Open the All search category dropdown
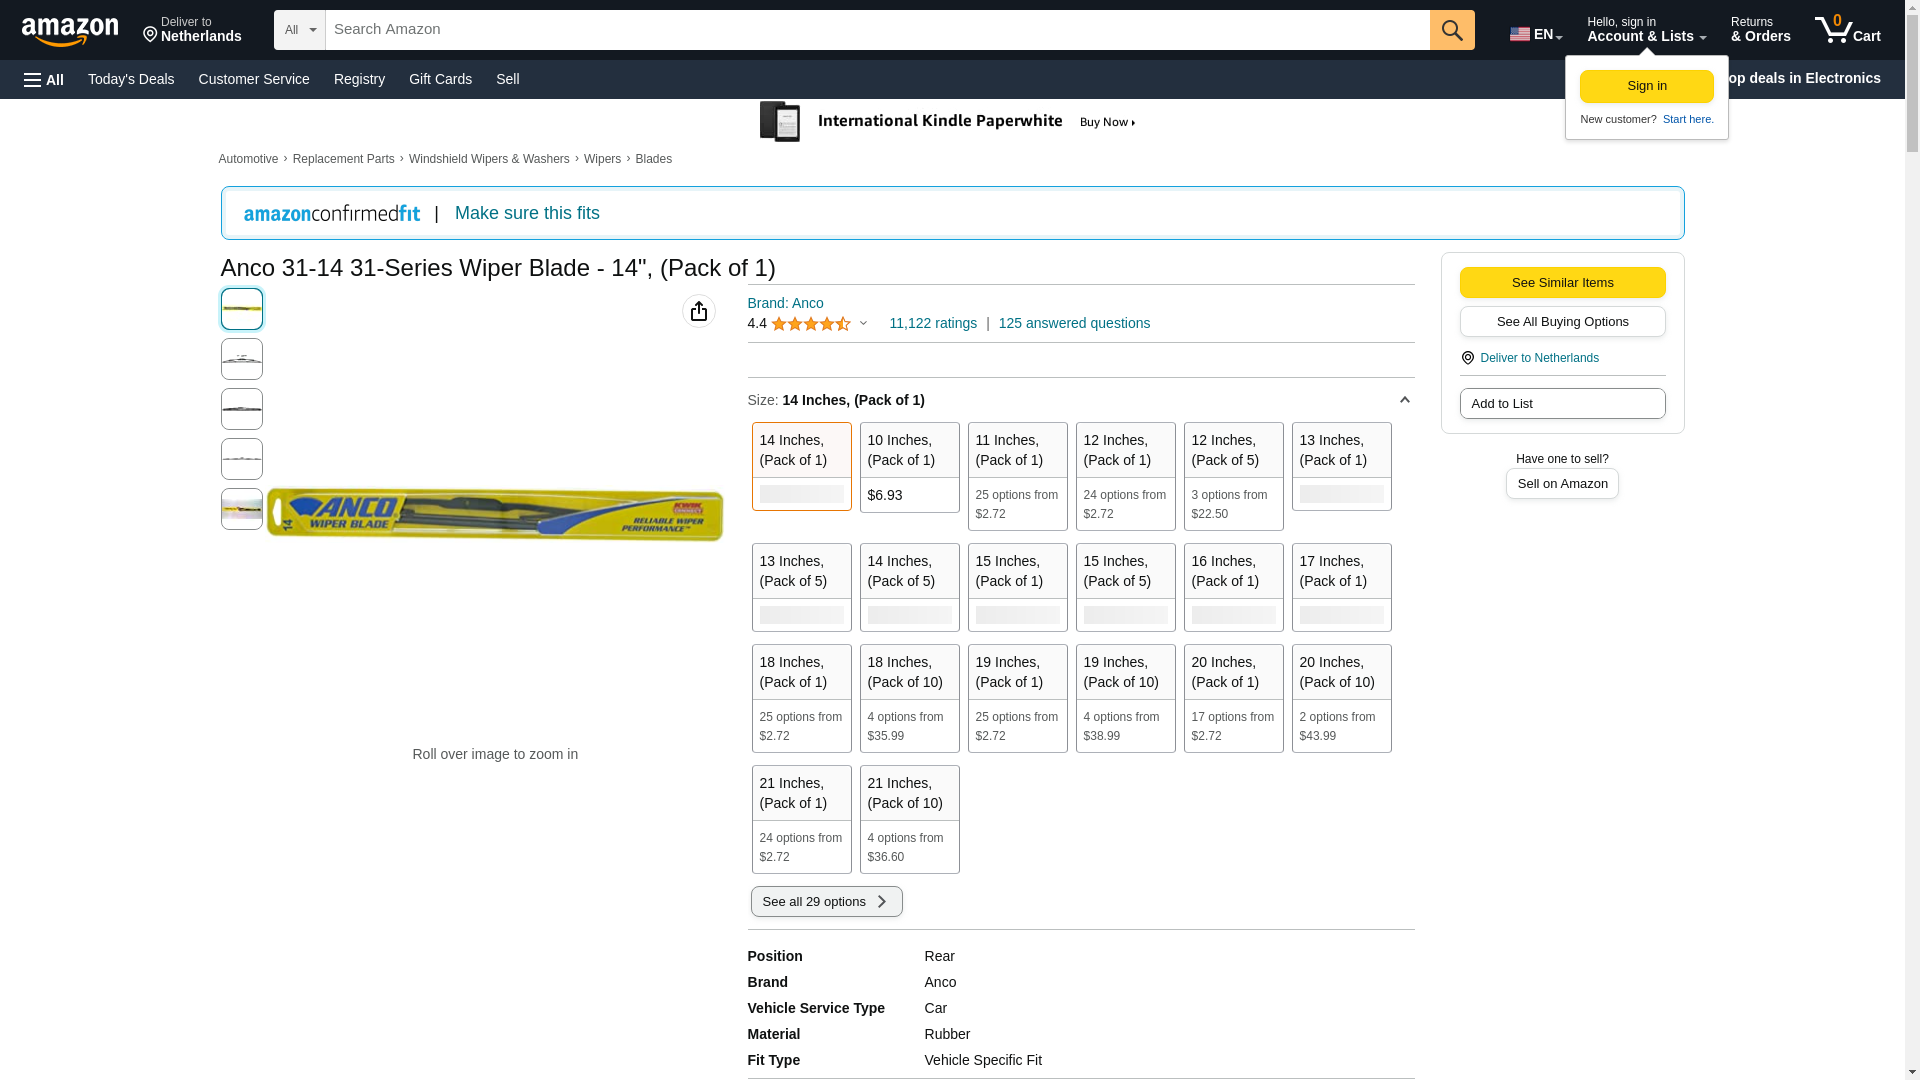1920x1080 pixels. point(300,30)
